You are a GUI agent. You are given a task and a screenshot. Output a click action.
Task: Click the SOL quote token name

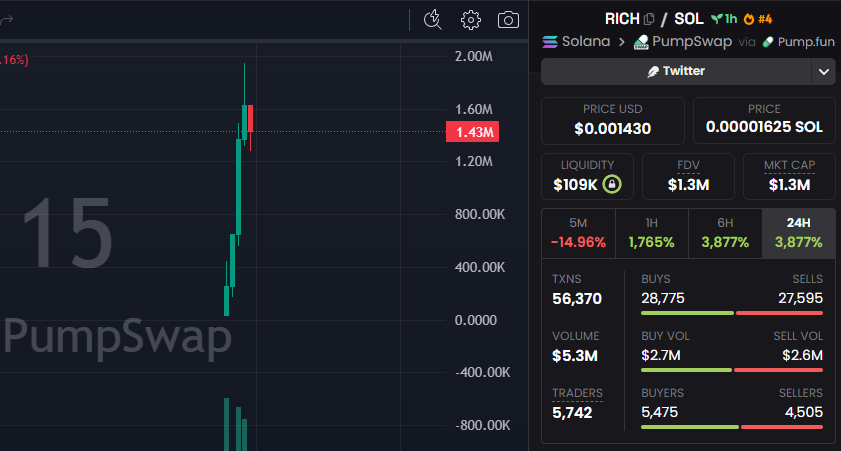(689, 19)
